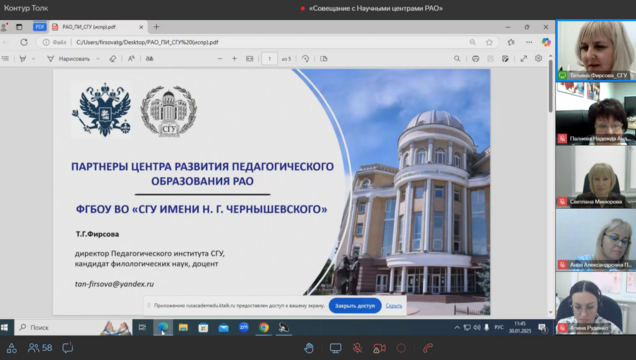The image size is (636, 360).
Task: Click the screen sharing monitor icon
Action: click(x=335, y=348)
